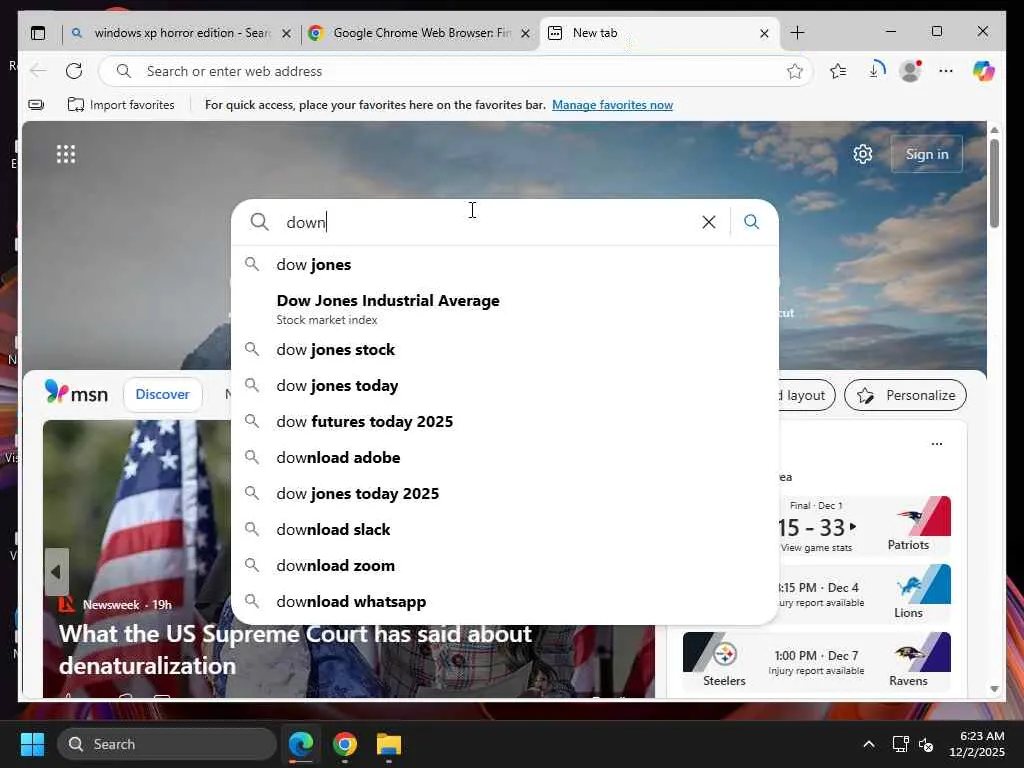1024x768 pixels.
Task: Click Import favorites button
Action: pyautogui.click(x=121, y=104)
